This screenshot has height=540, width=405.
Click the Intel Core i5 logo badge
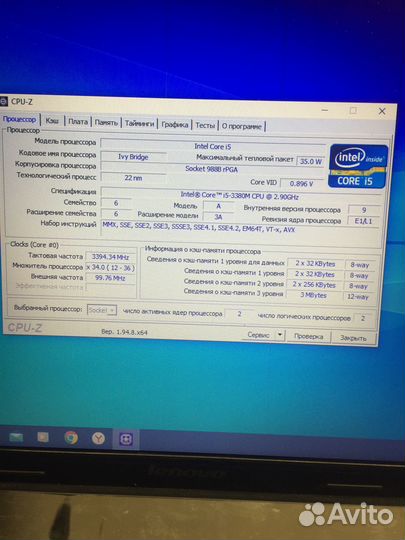[x=358, y=166]
